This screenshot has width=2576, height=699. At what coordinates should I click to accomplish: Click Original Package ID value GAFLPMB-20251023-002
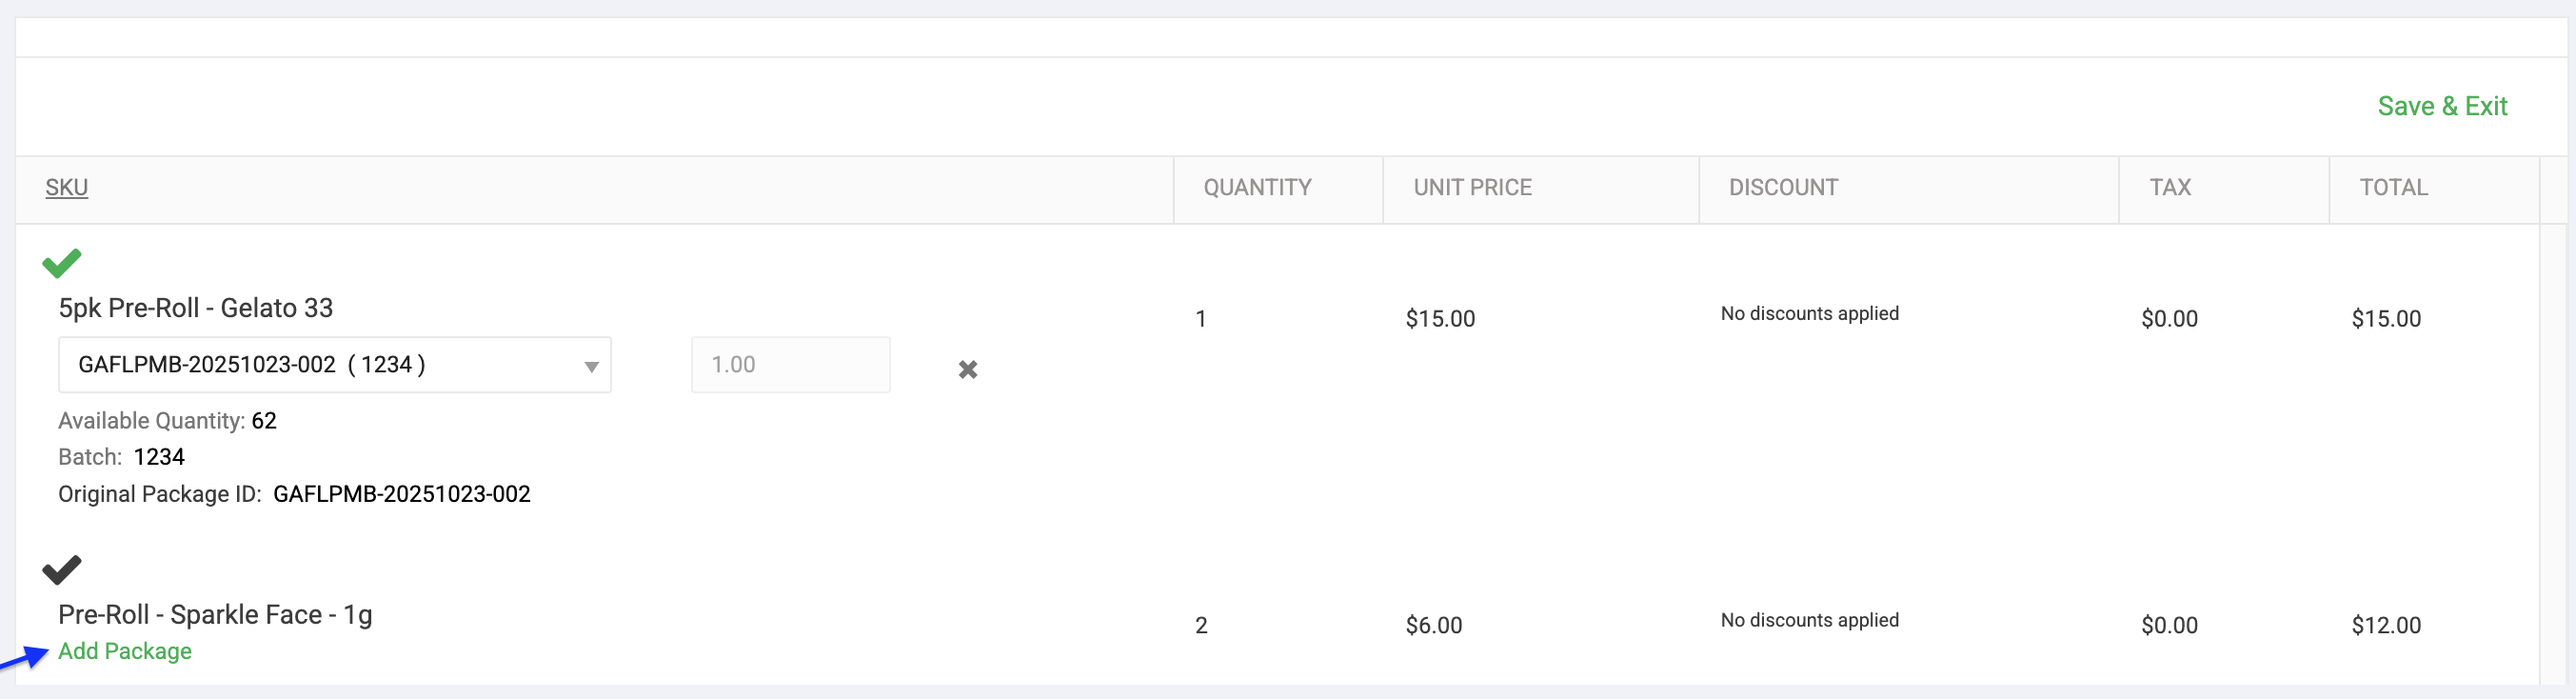[x=402, y=494]
